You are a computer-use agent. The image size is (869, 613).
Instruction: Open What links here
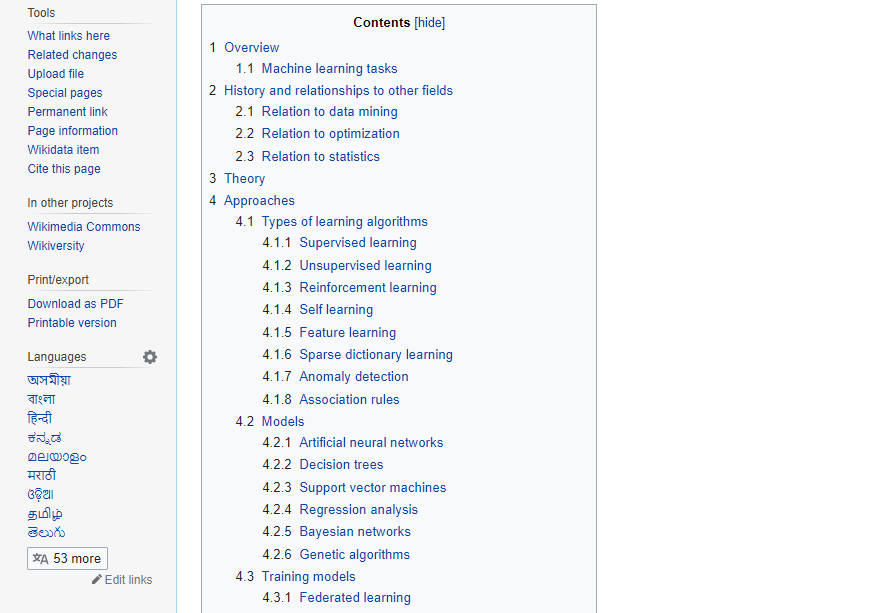pyautogui.click(x=69, y=36)
